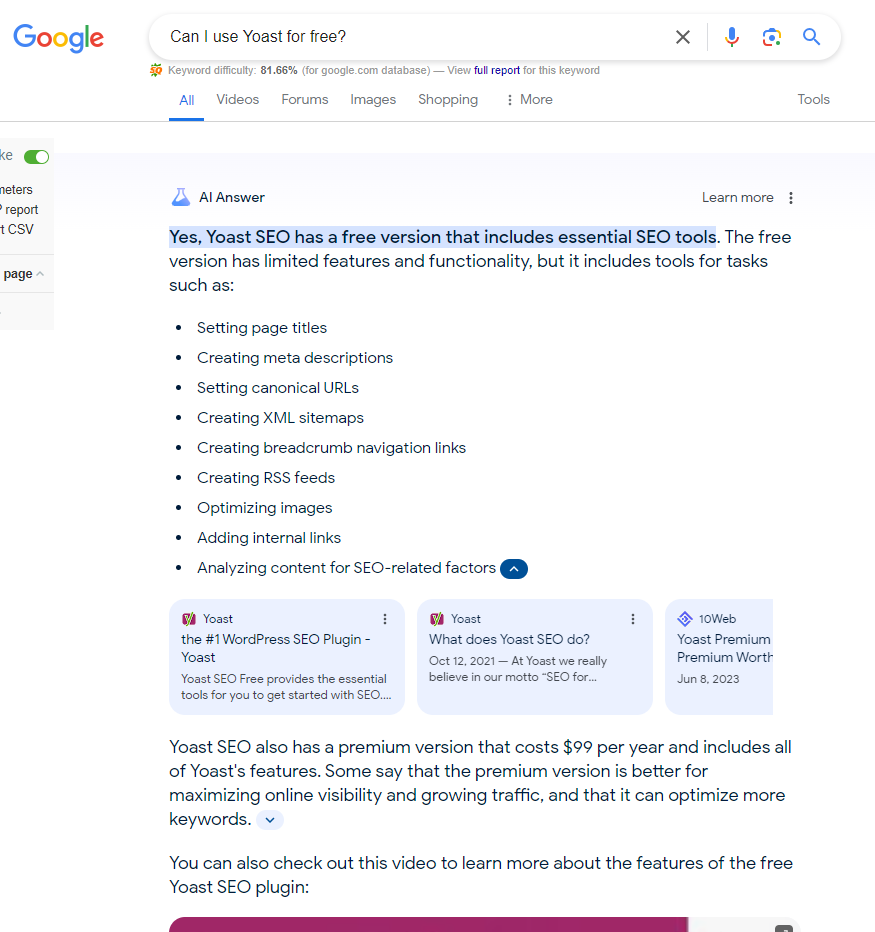Toggle the green sidebar switch

[36, 157]
